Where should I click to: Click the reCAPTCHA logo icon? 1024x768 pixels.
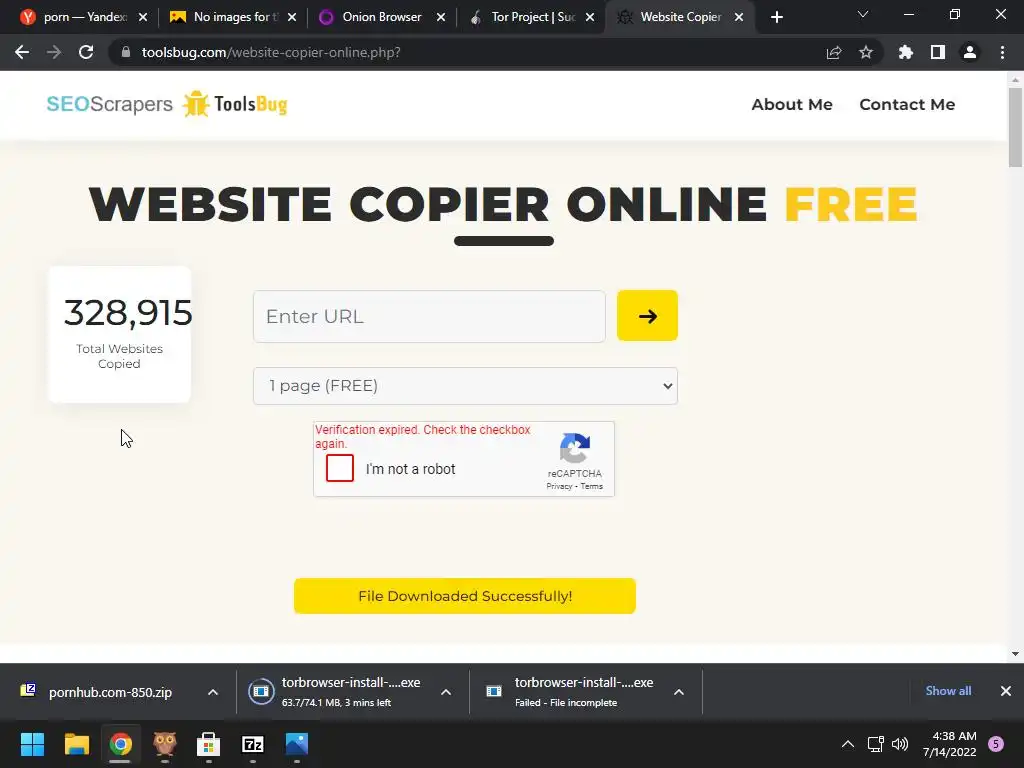pyautogui.click(x=575, y=448)
